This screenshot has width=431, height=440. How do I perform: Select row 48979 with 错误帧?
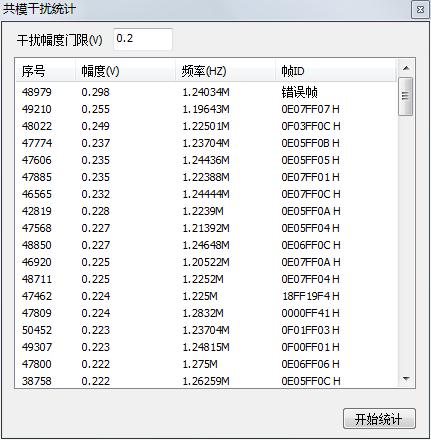tap(206, 92)
